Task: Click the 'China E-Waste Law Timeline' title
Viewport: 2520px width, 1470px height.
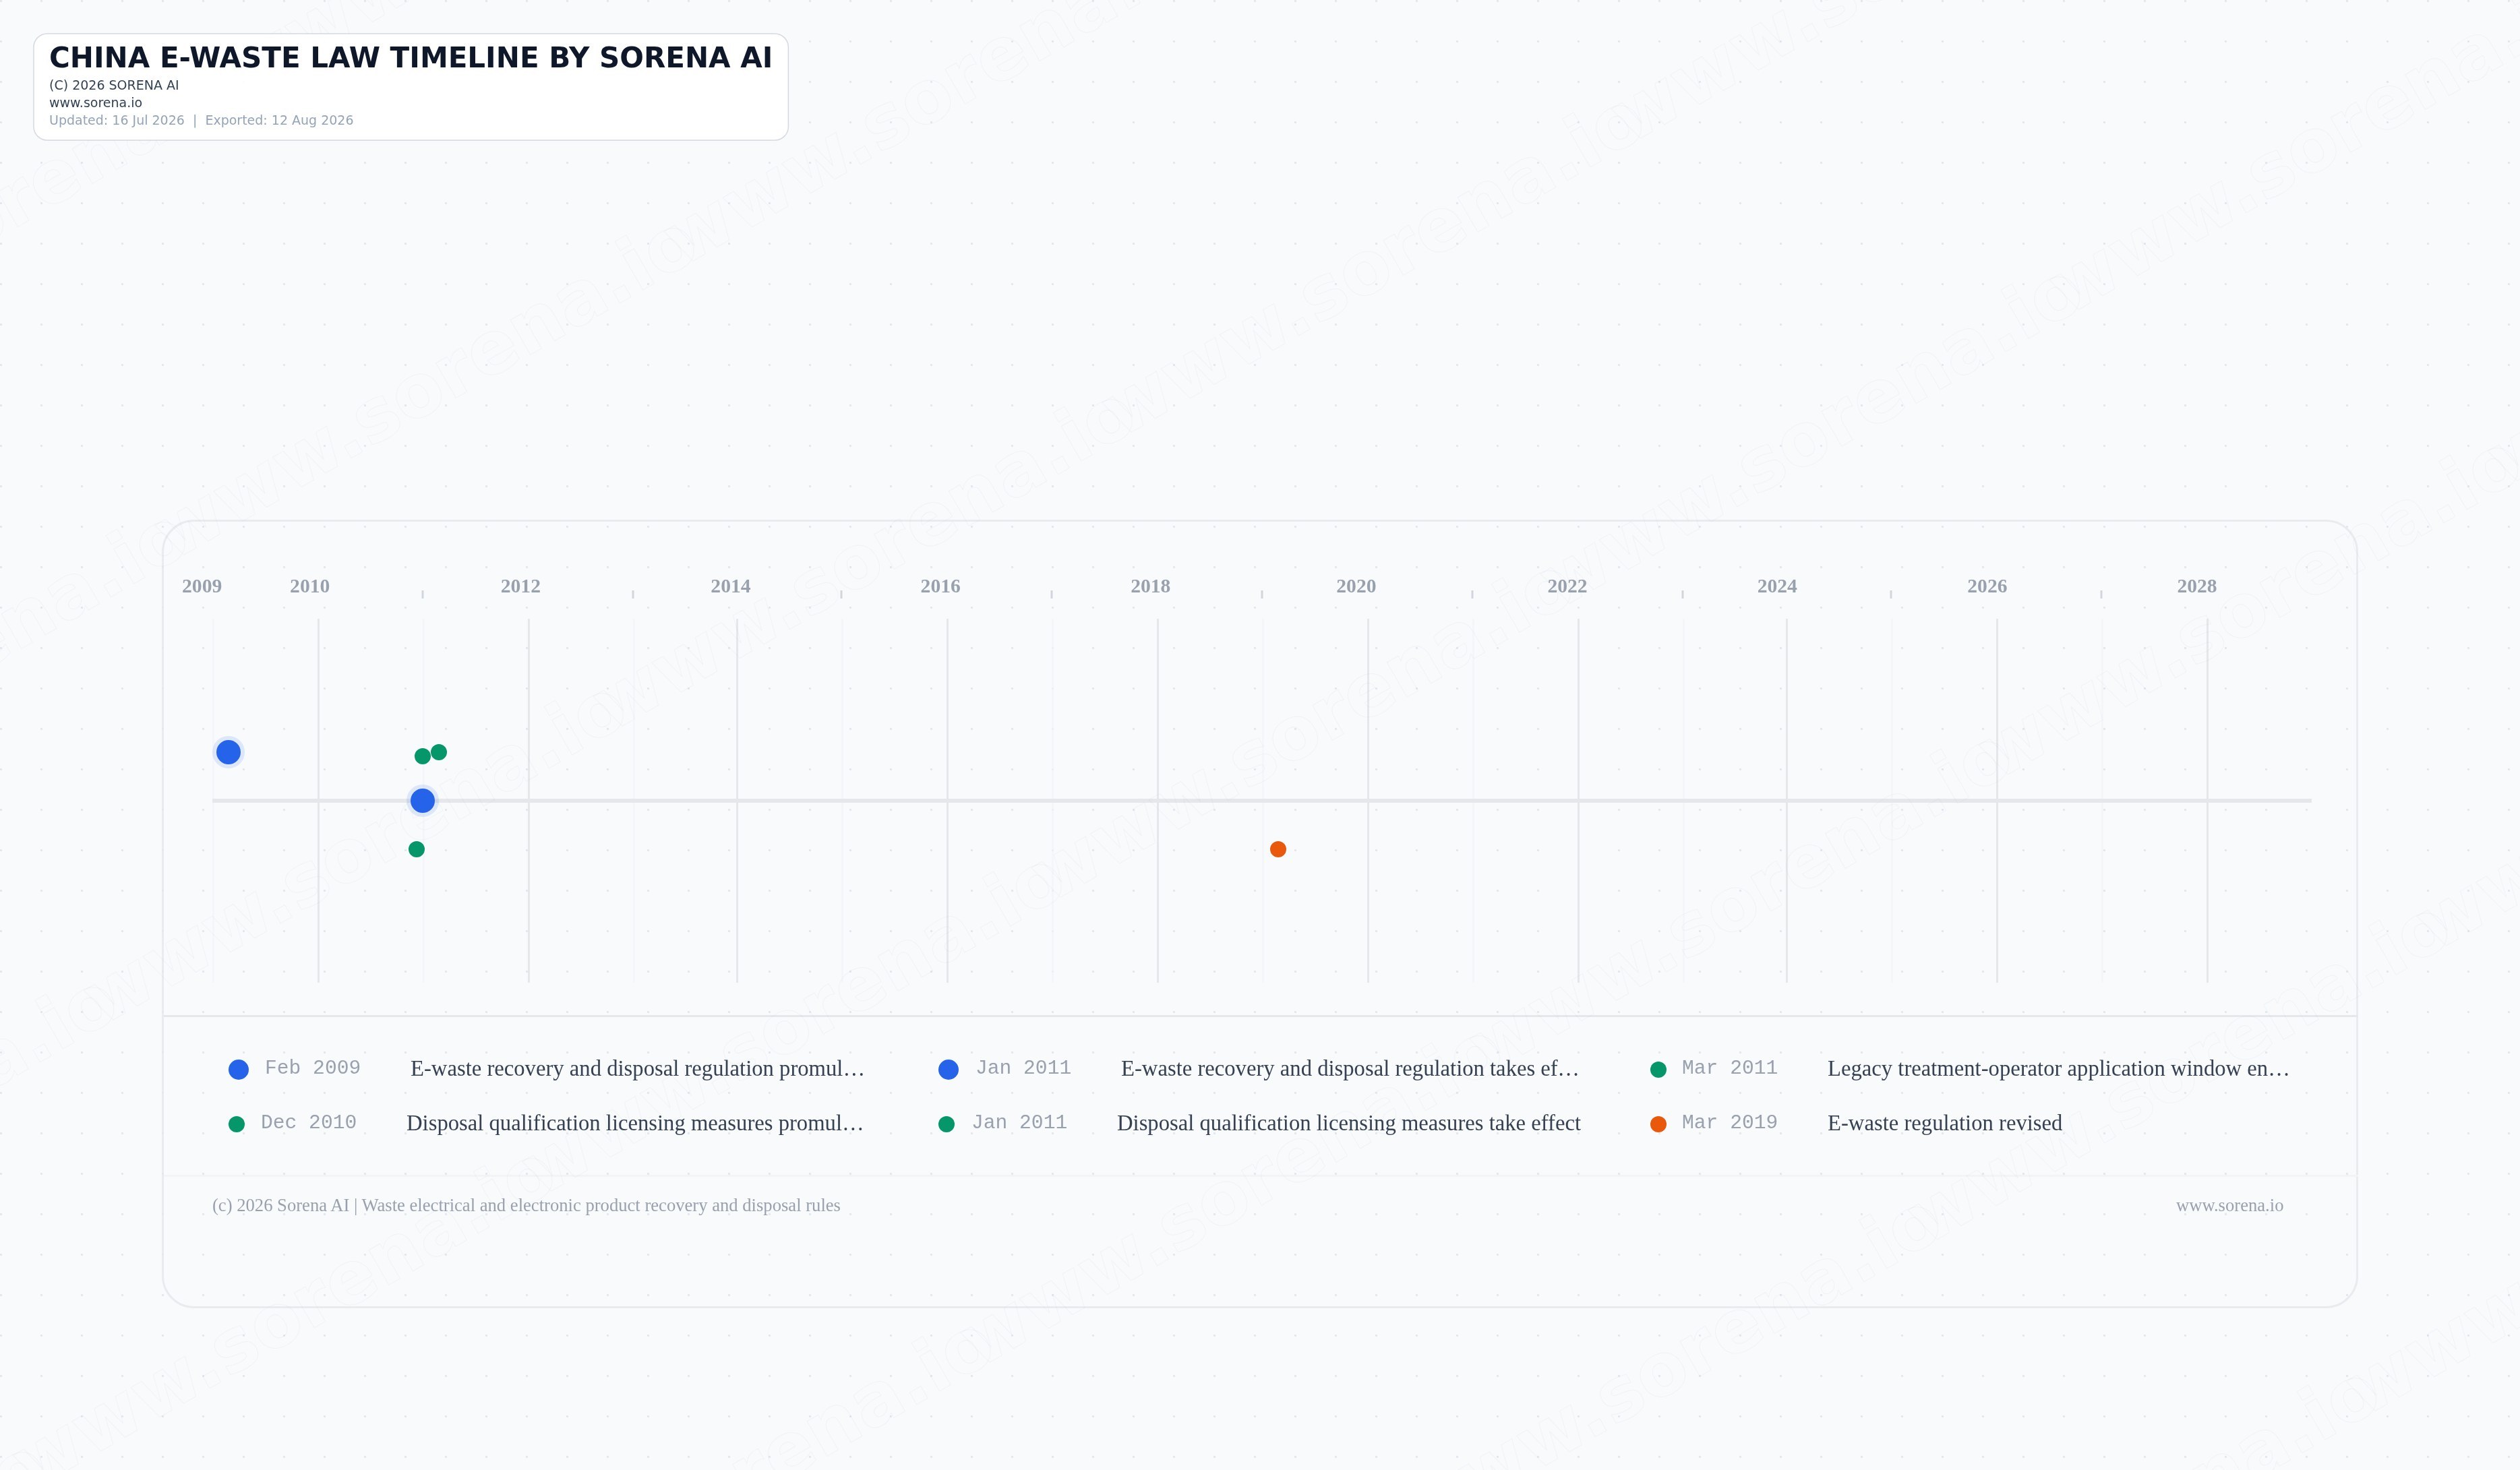Action: (411, 58)
